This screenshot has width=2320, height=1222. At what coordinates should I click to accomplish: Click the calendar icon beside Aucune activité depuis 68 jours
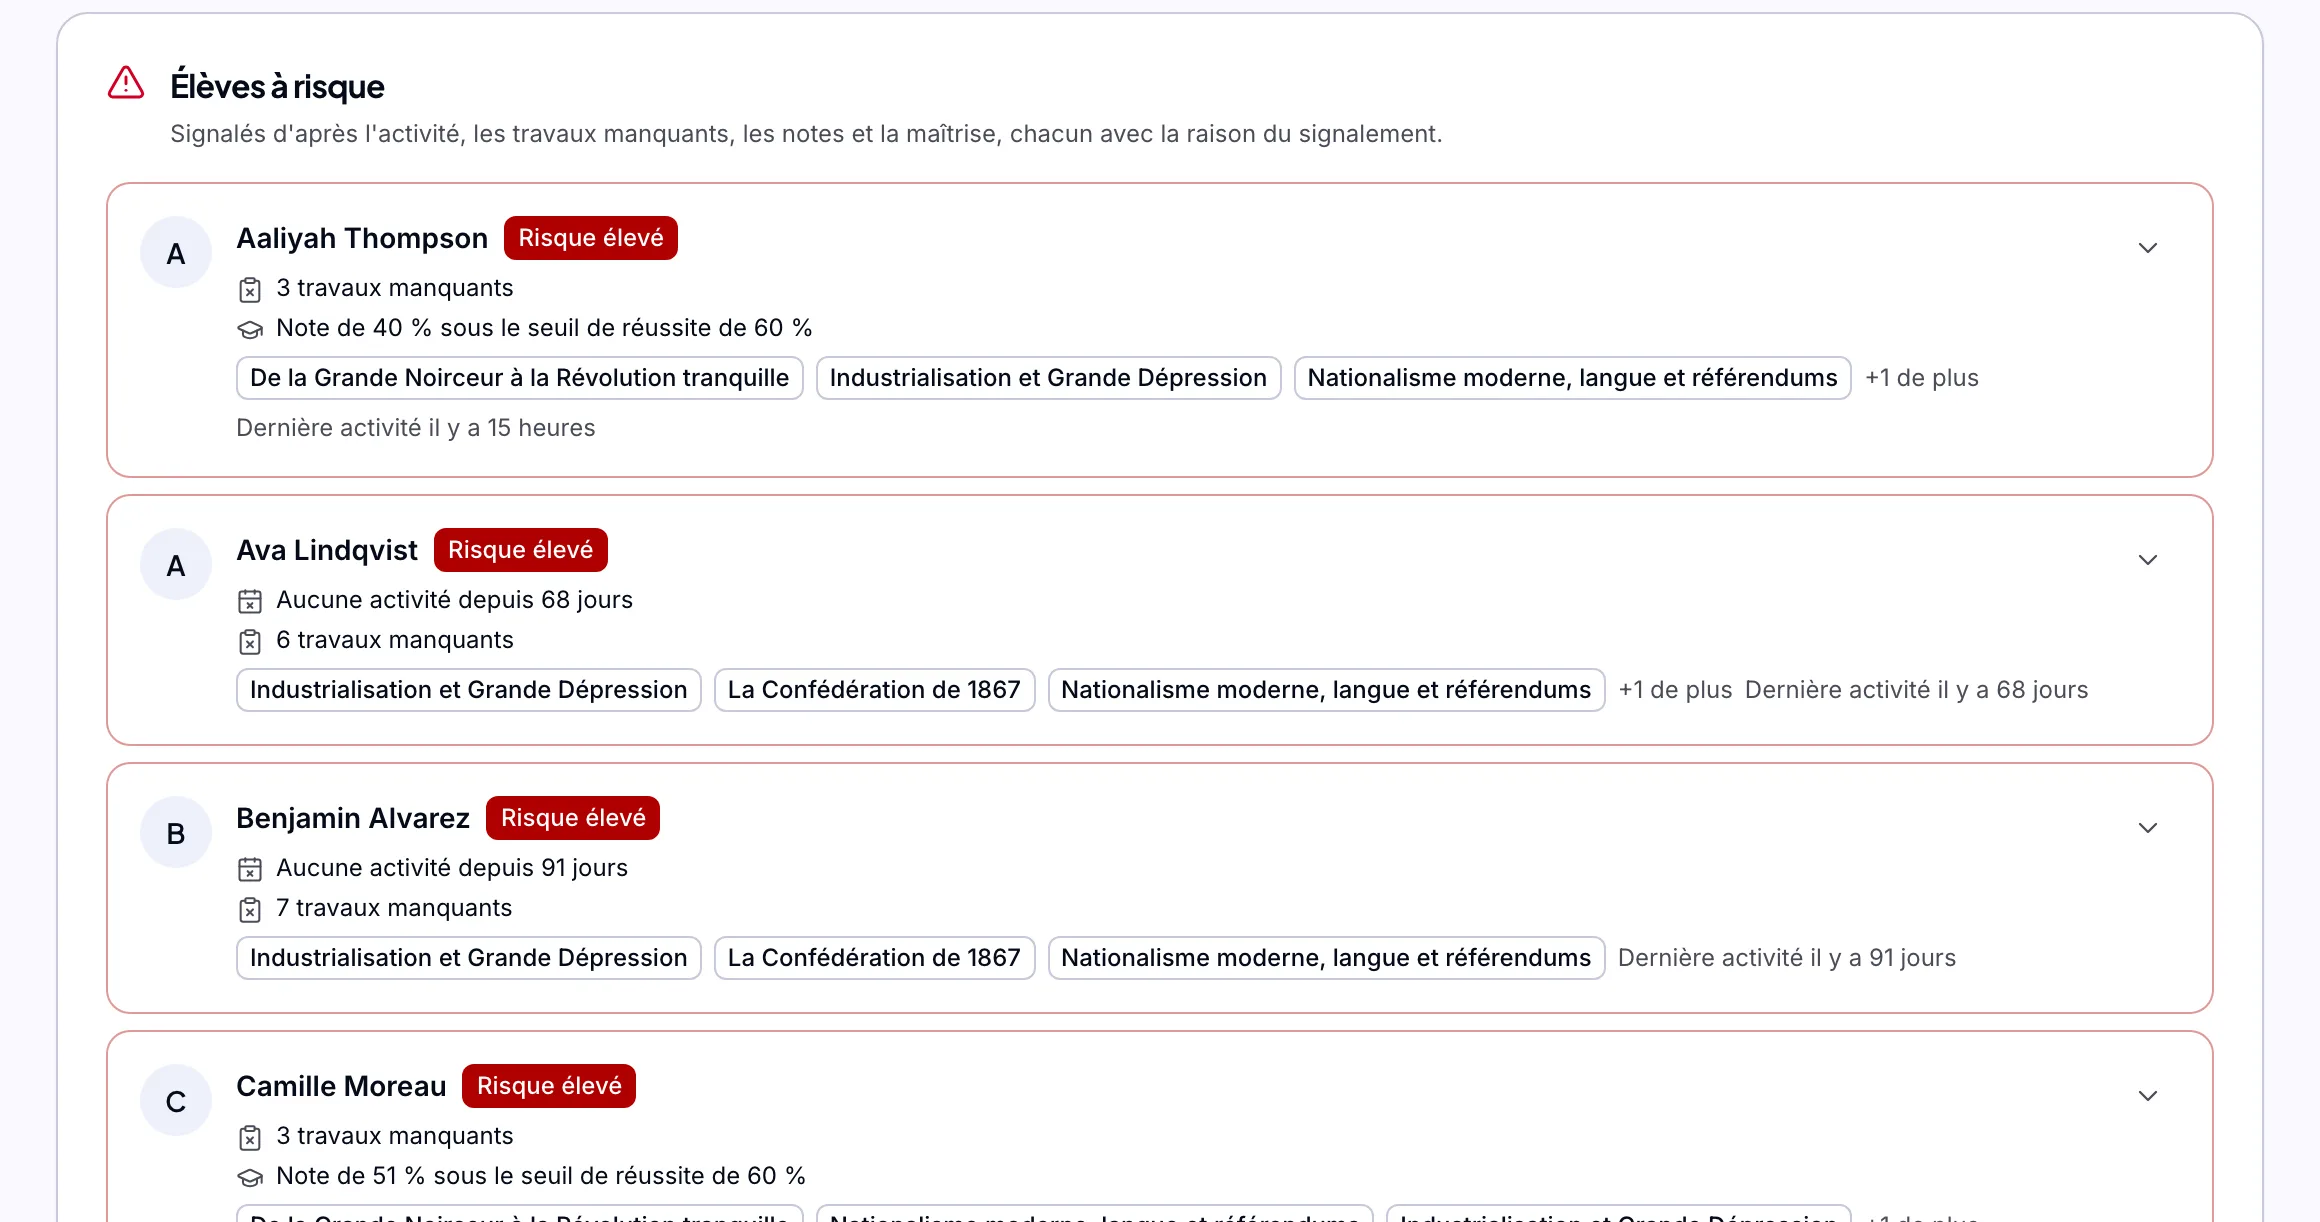(x=250, y=601)
